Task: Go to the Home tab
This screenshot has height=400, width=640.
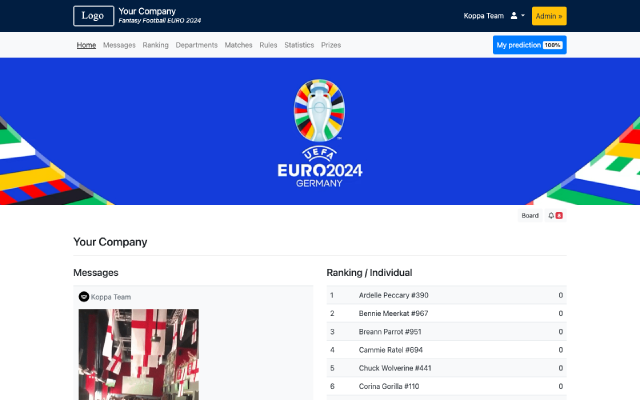Action: (x=86, y=45)
